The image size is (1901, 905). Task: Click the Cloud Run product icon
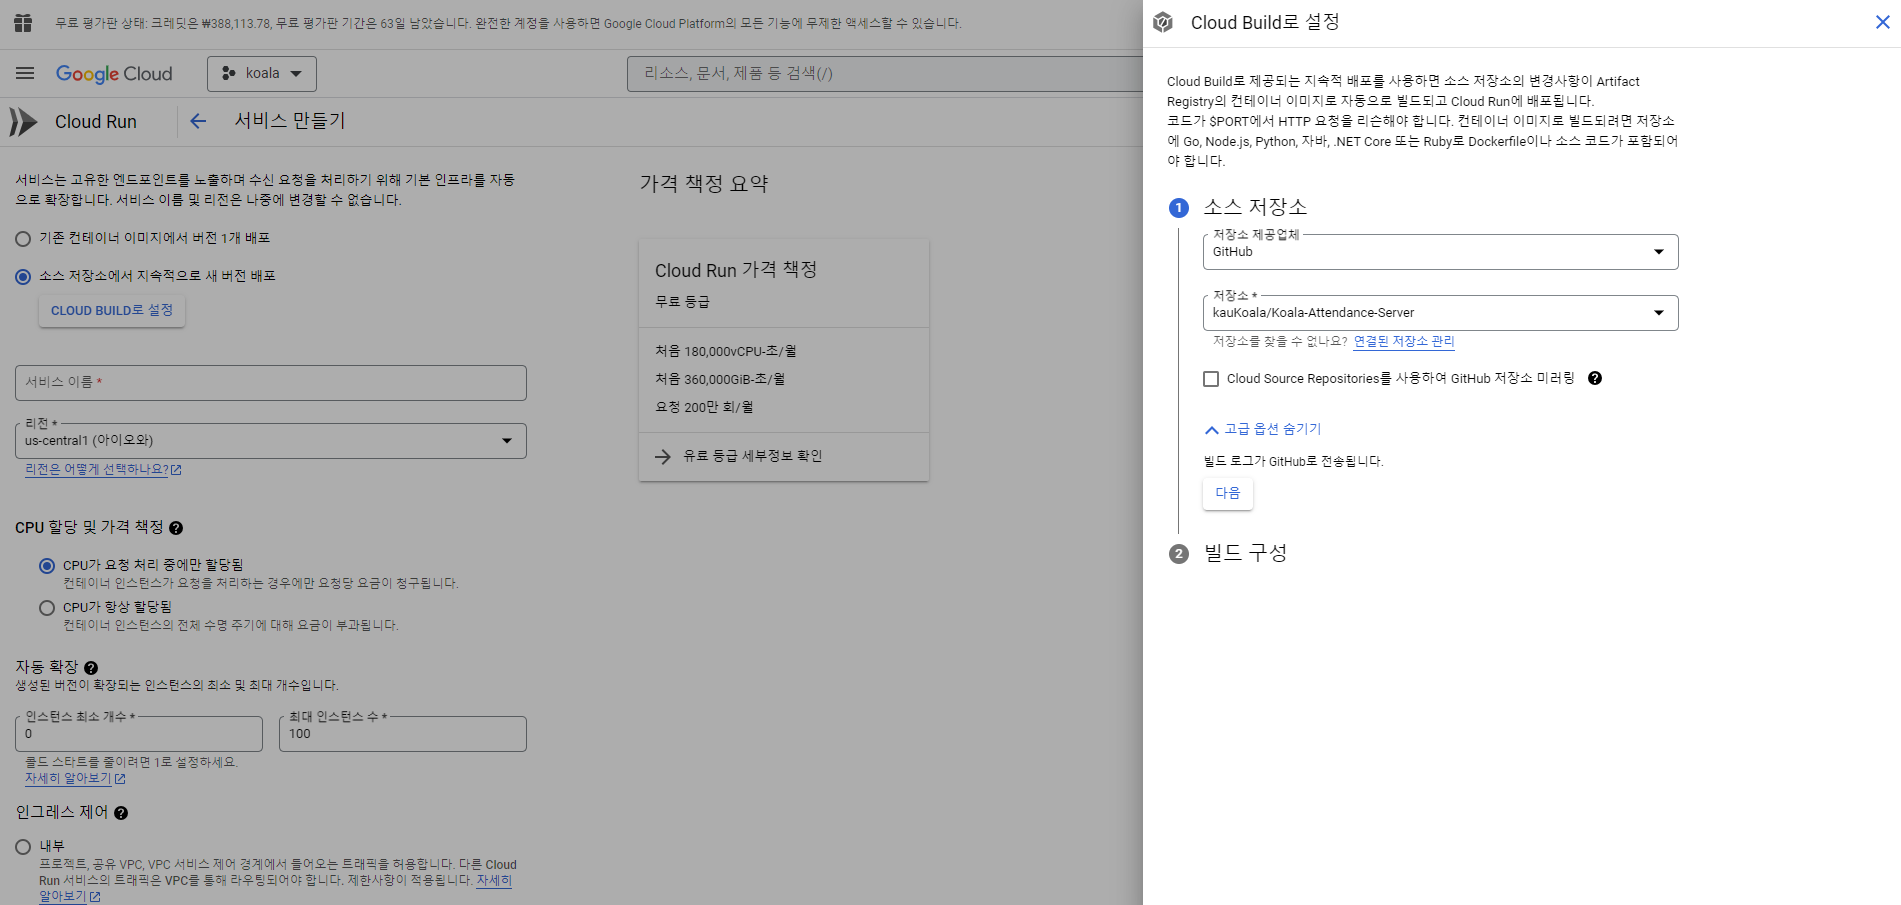[23, 122]
